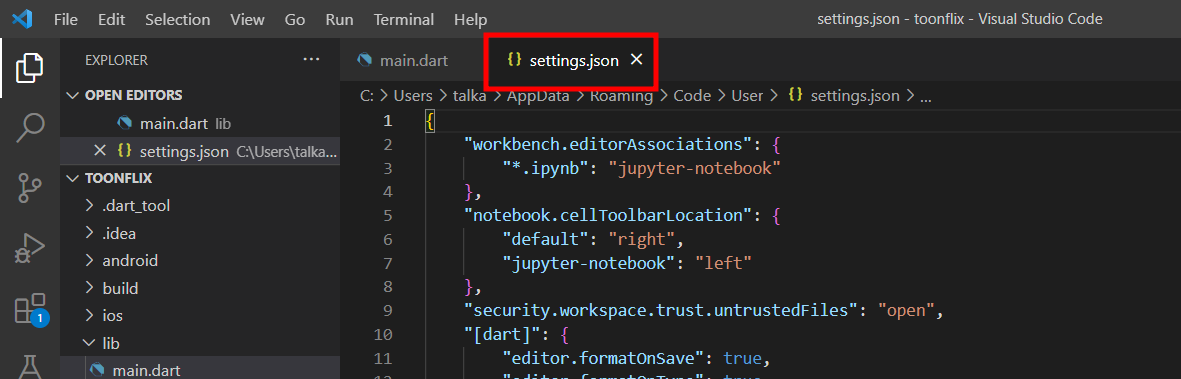Click the User breadcrumb segment

[747, 96]
